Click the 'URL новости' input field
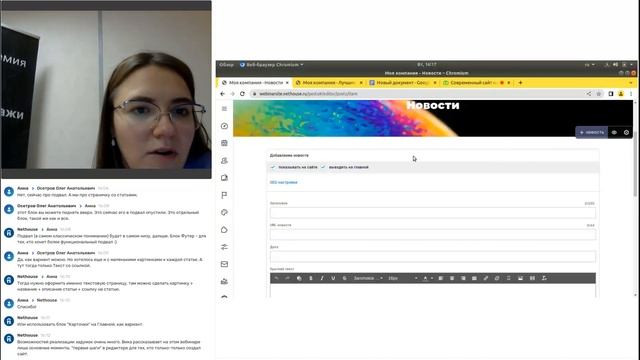 (x=433, y=234)
